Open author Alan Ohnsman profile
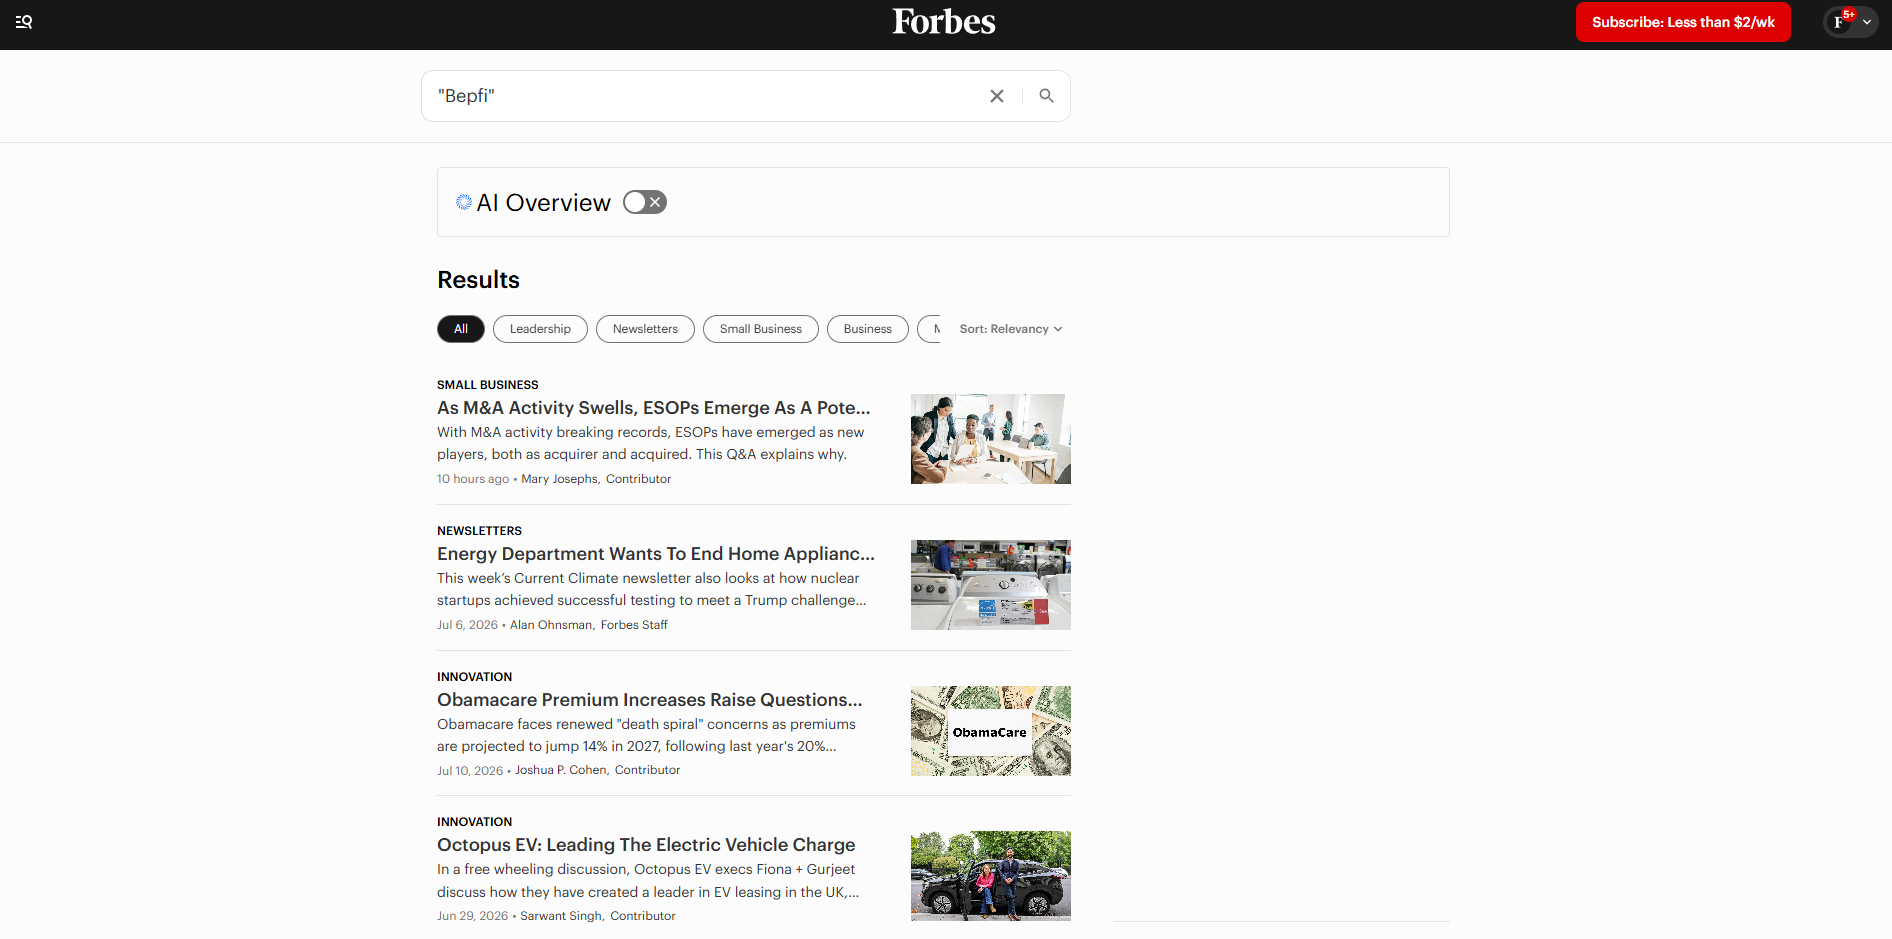The width and height of the screenshot is (1892, 939). (551, 625)
